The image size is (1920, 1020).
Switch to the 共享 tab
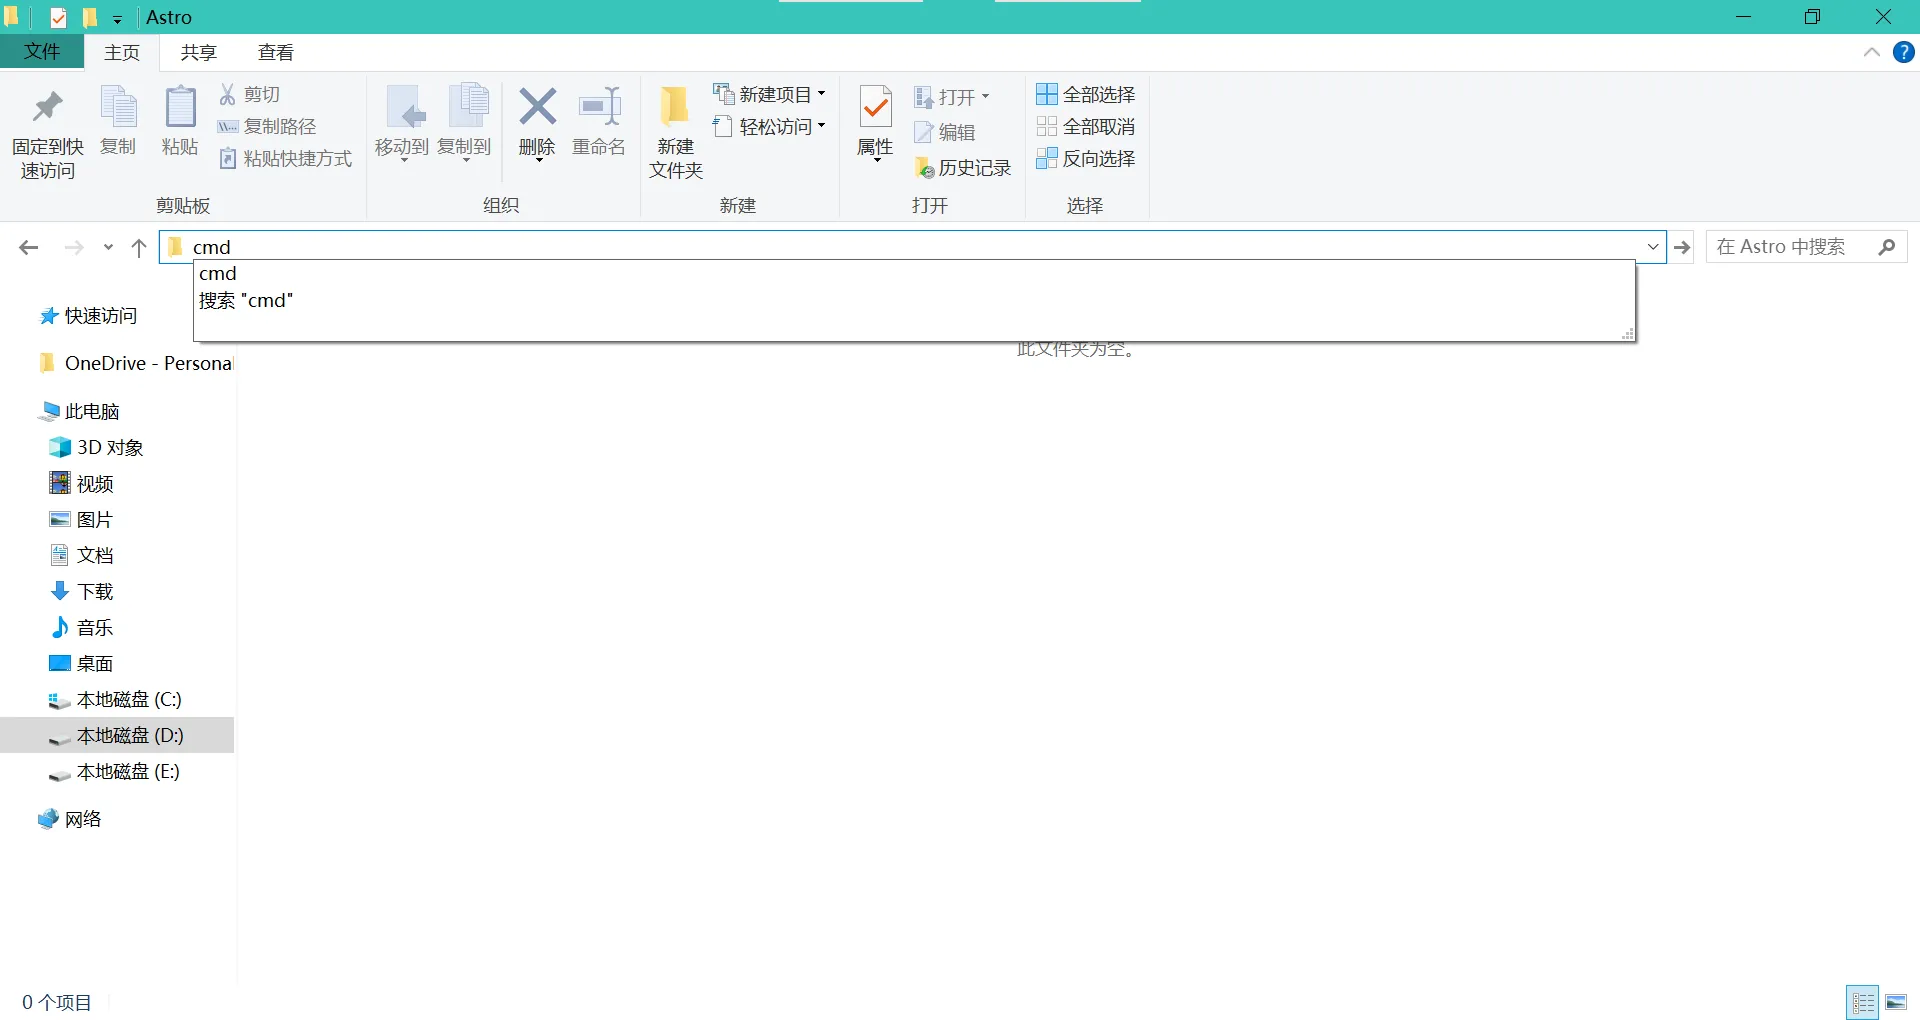(199, 53)
